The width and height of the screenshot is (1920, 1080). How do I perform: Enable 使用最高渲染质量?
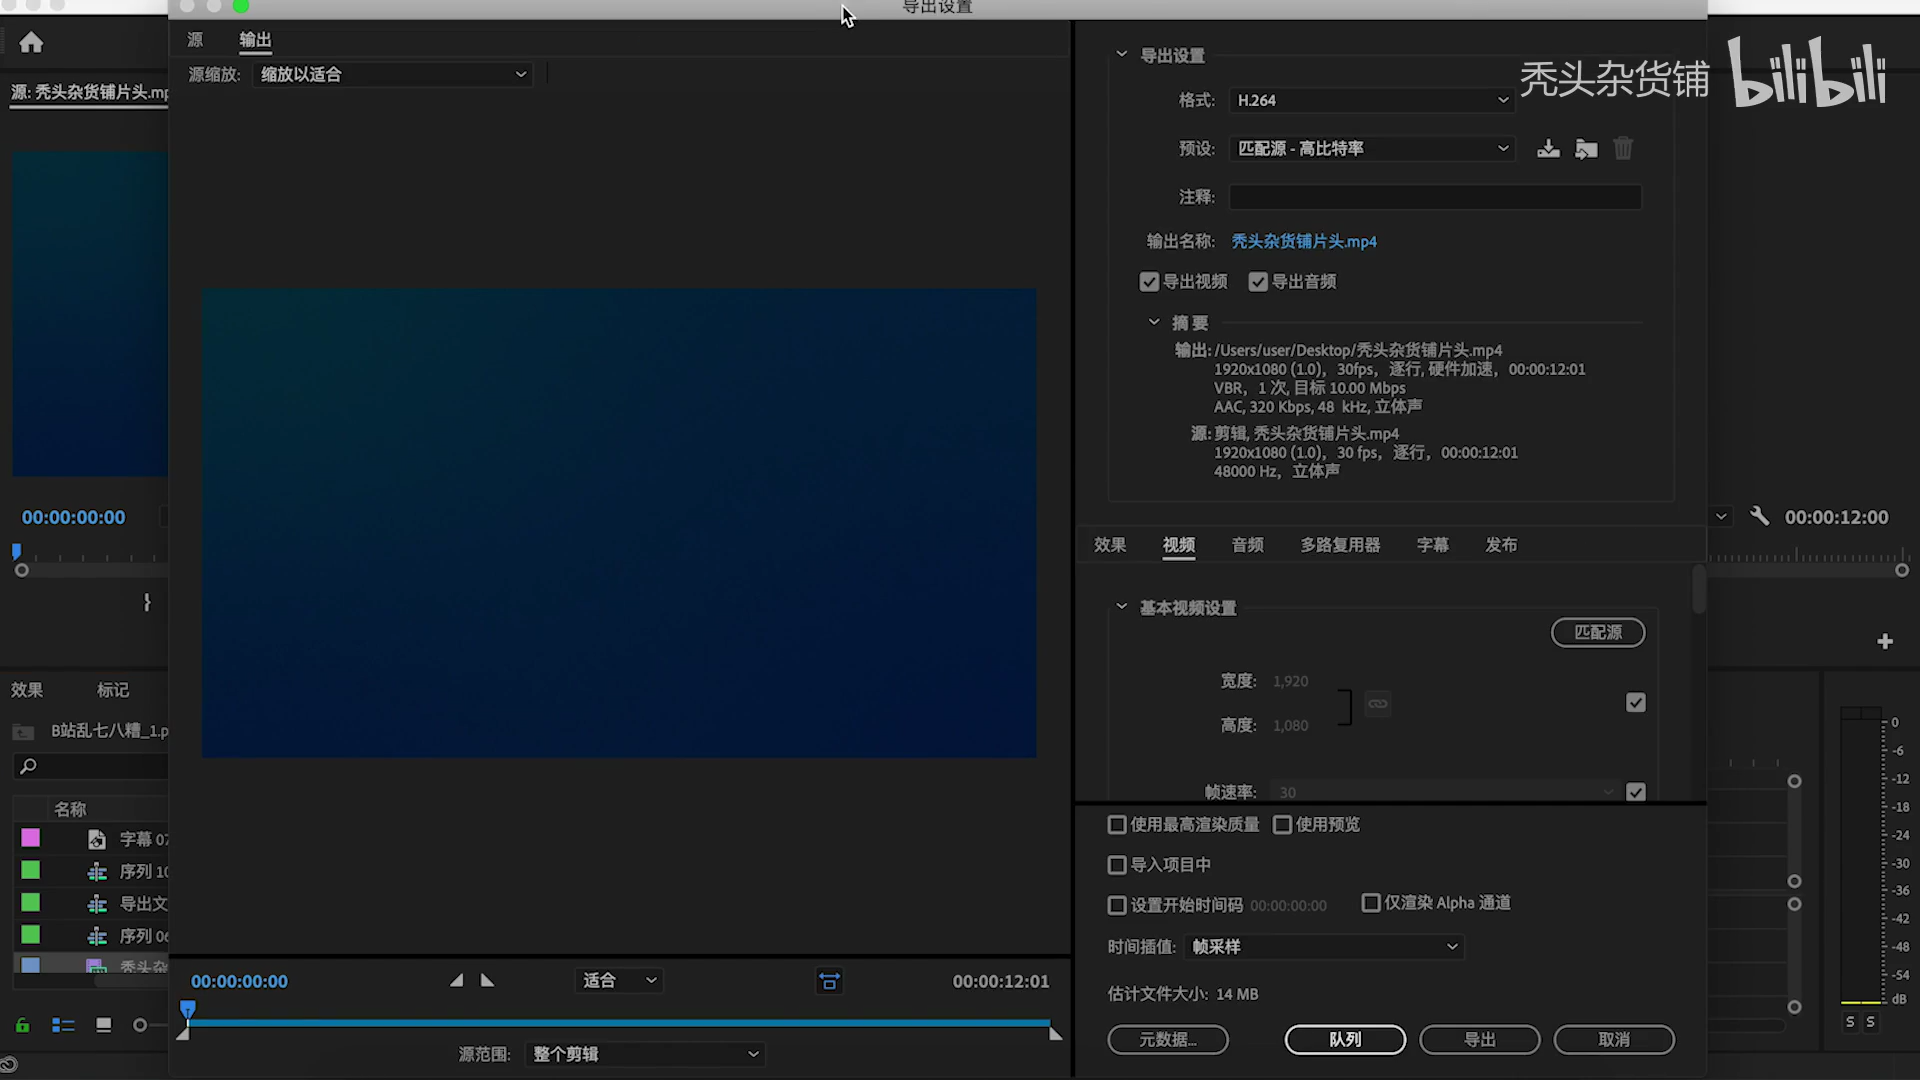[x=1117, y=825]
